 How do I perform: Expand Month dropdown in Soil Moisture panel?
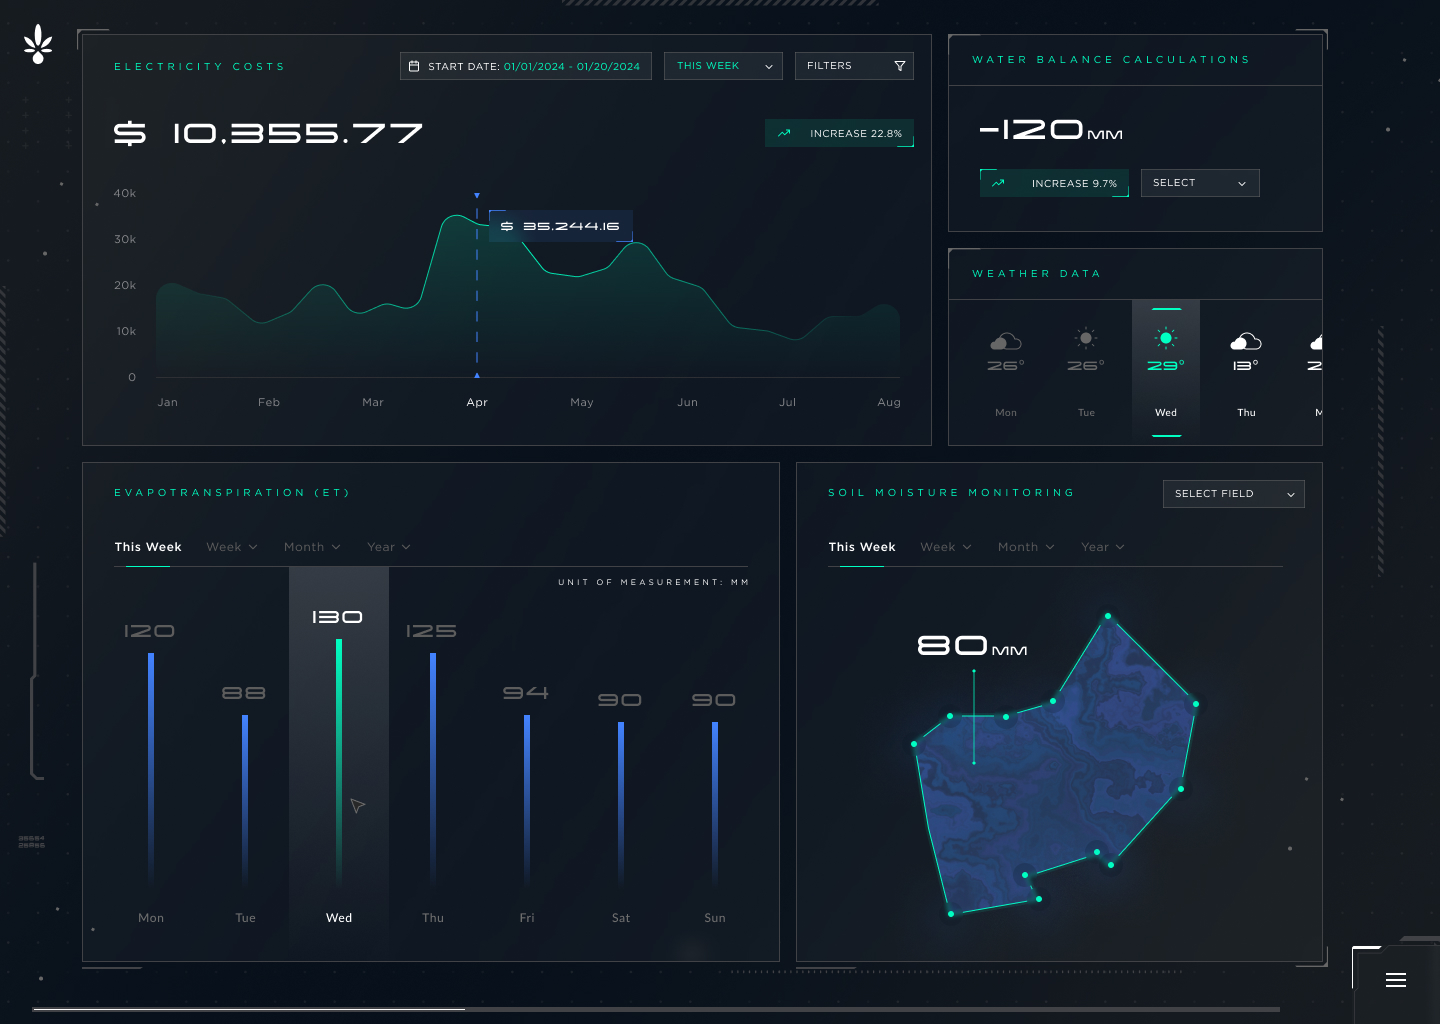tap(1026, 547)
